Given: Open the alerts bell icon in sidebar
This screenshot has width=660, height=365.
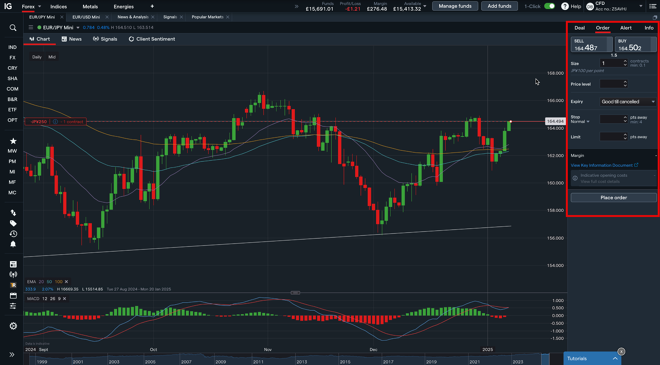Looking at the screenshot, I should point(13,244).
